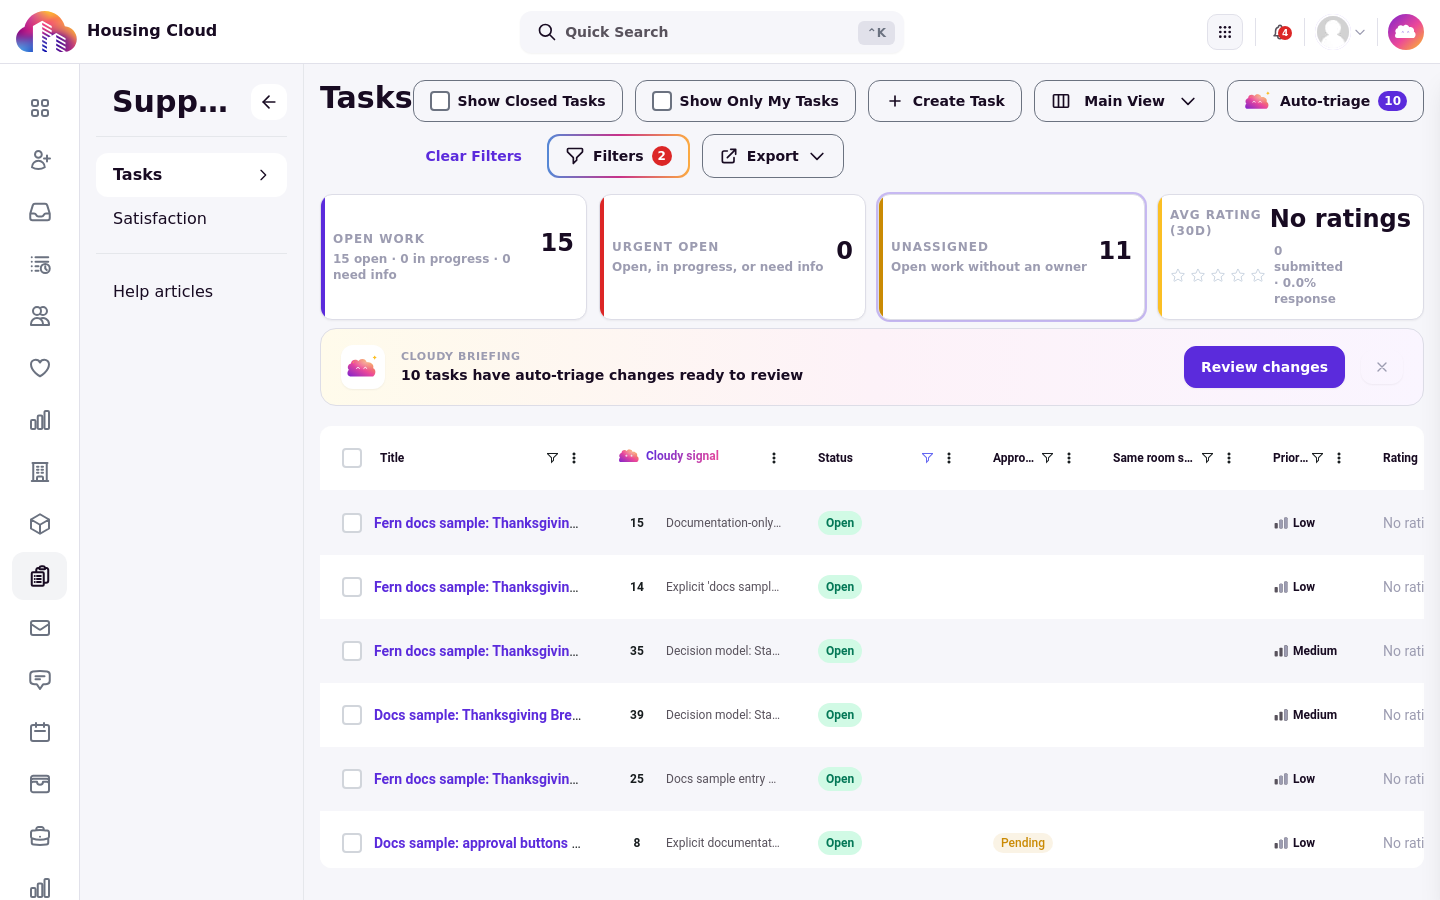Open the cube package sidebar icon
The height and width of the screenshot is (900, 1440).
[x=40, y=524]
